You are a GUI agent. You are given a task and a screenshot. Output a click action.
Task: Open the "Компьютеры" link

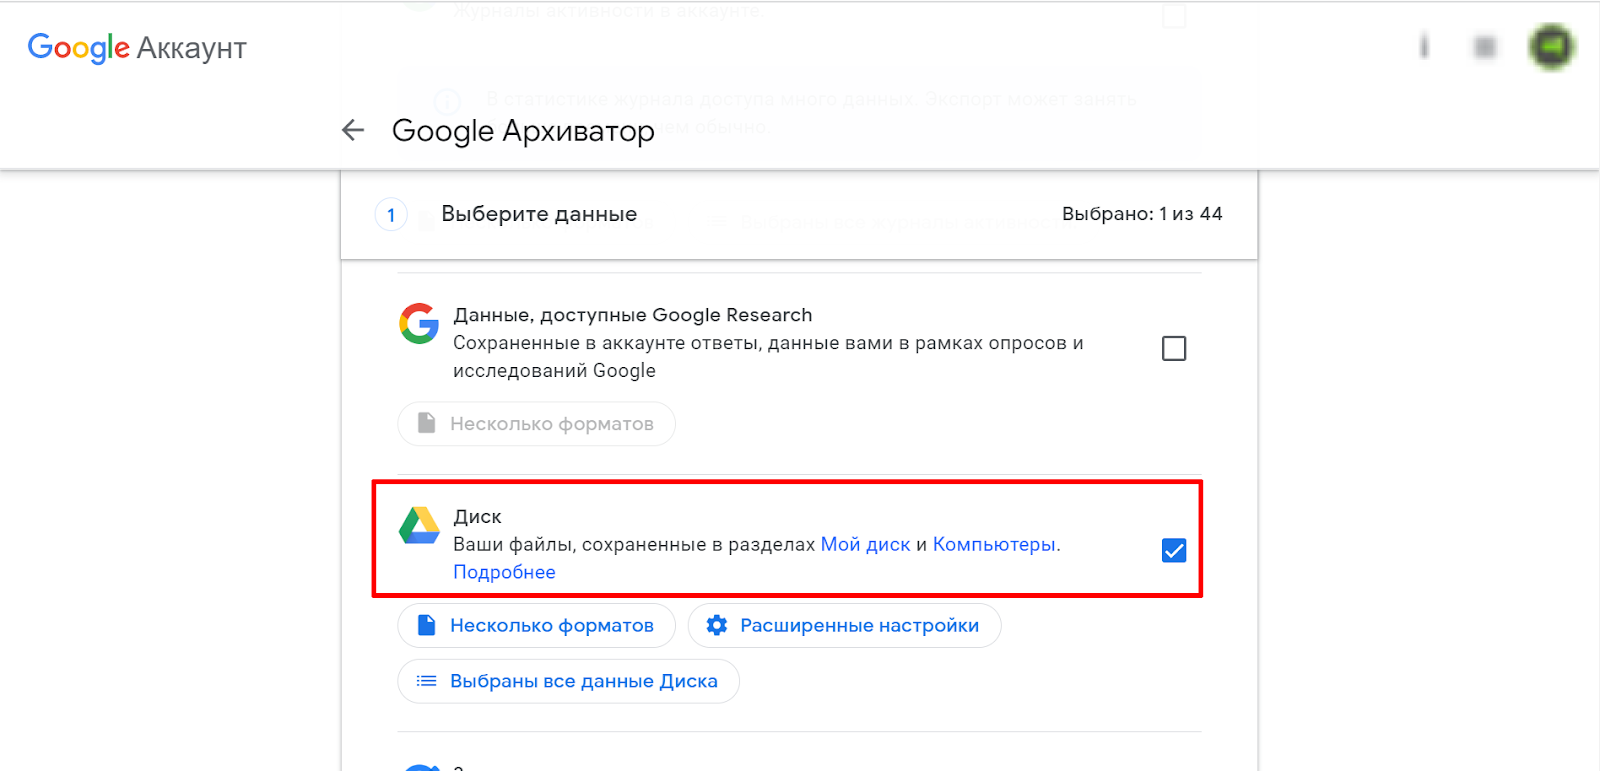pyautogui.click(x=994, y=545)
